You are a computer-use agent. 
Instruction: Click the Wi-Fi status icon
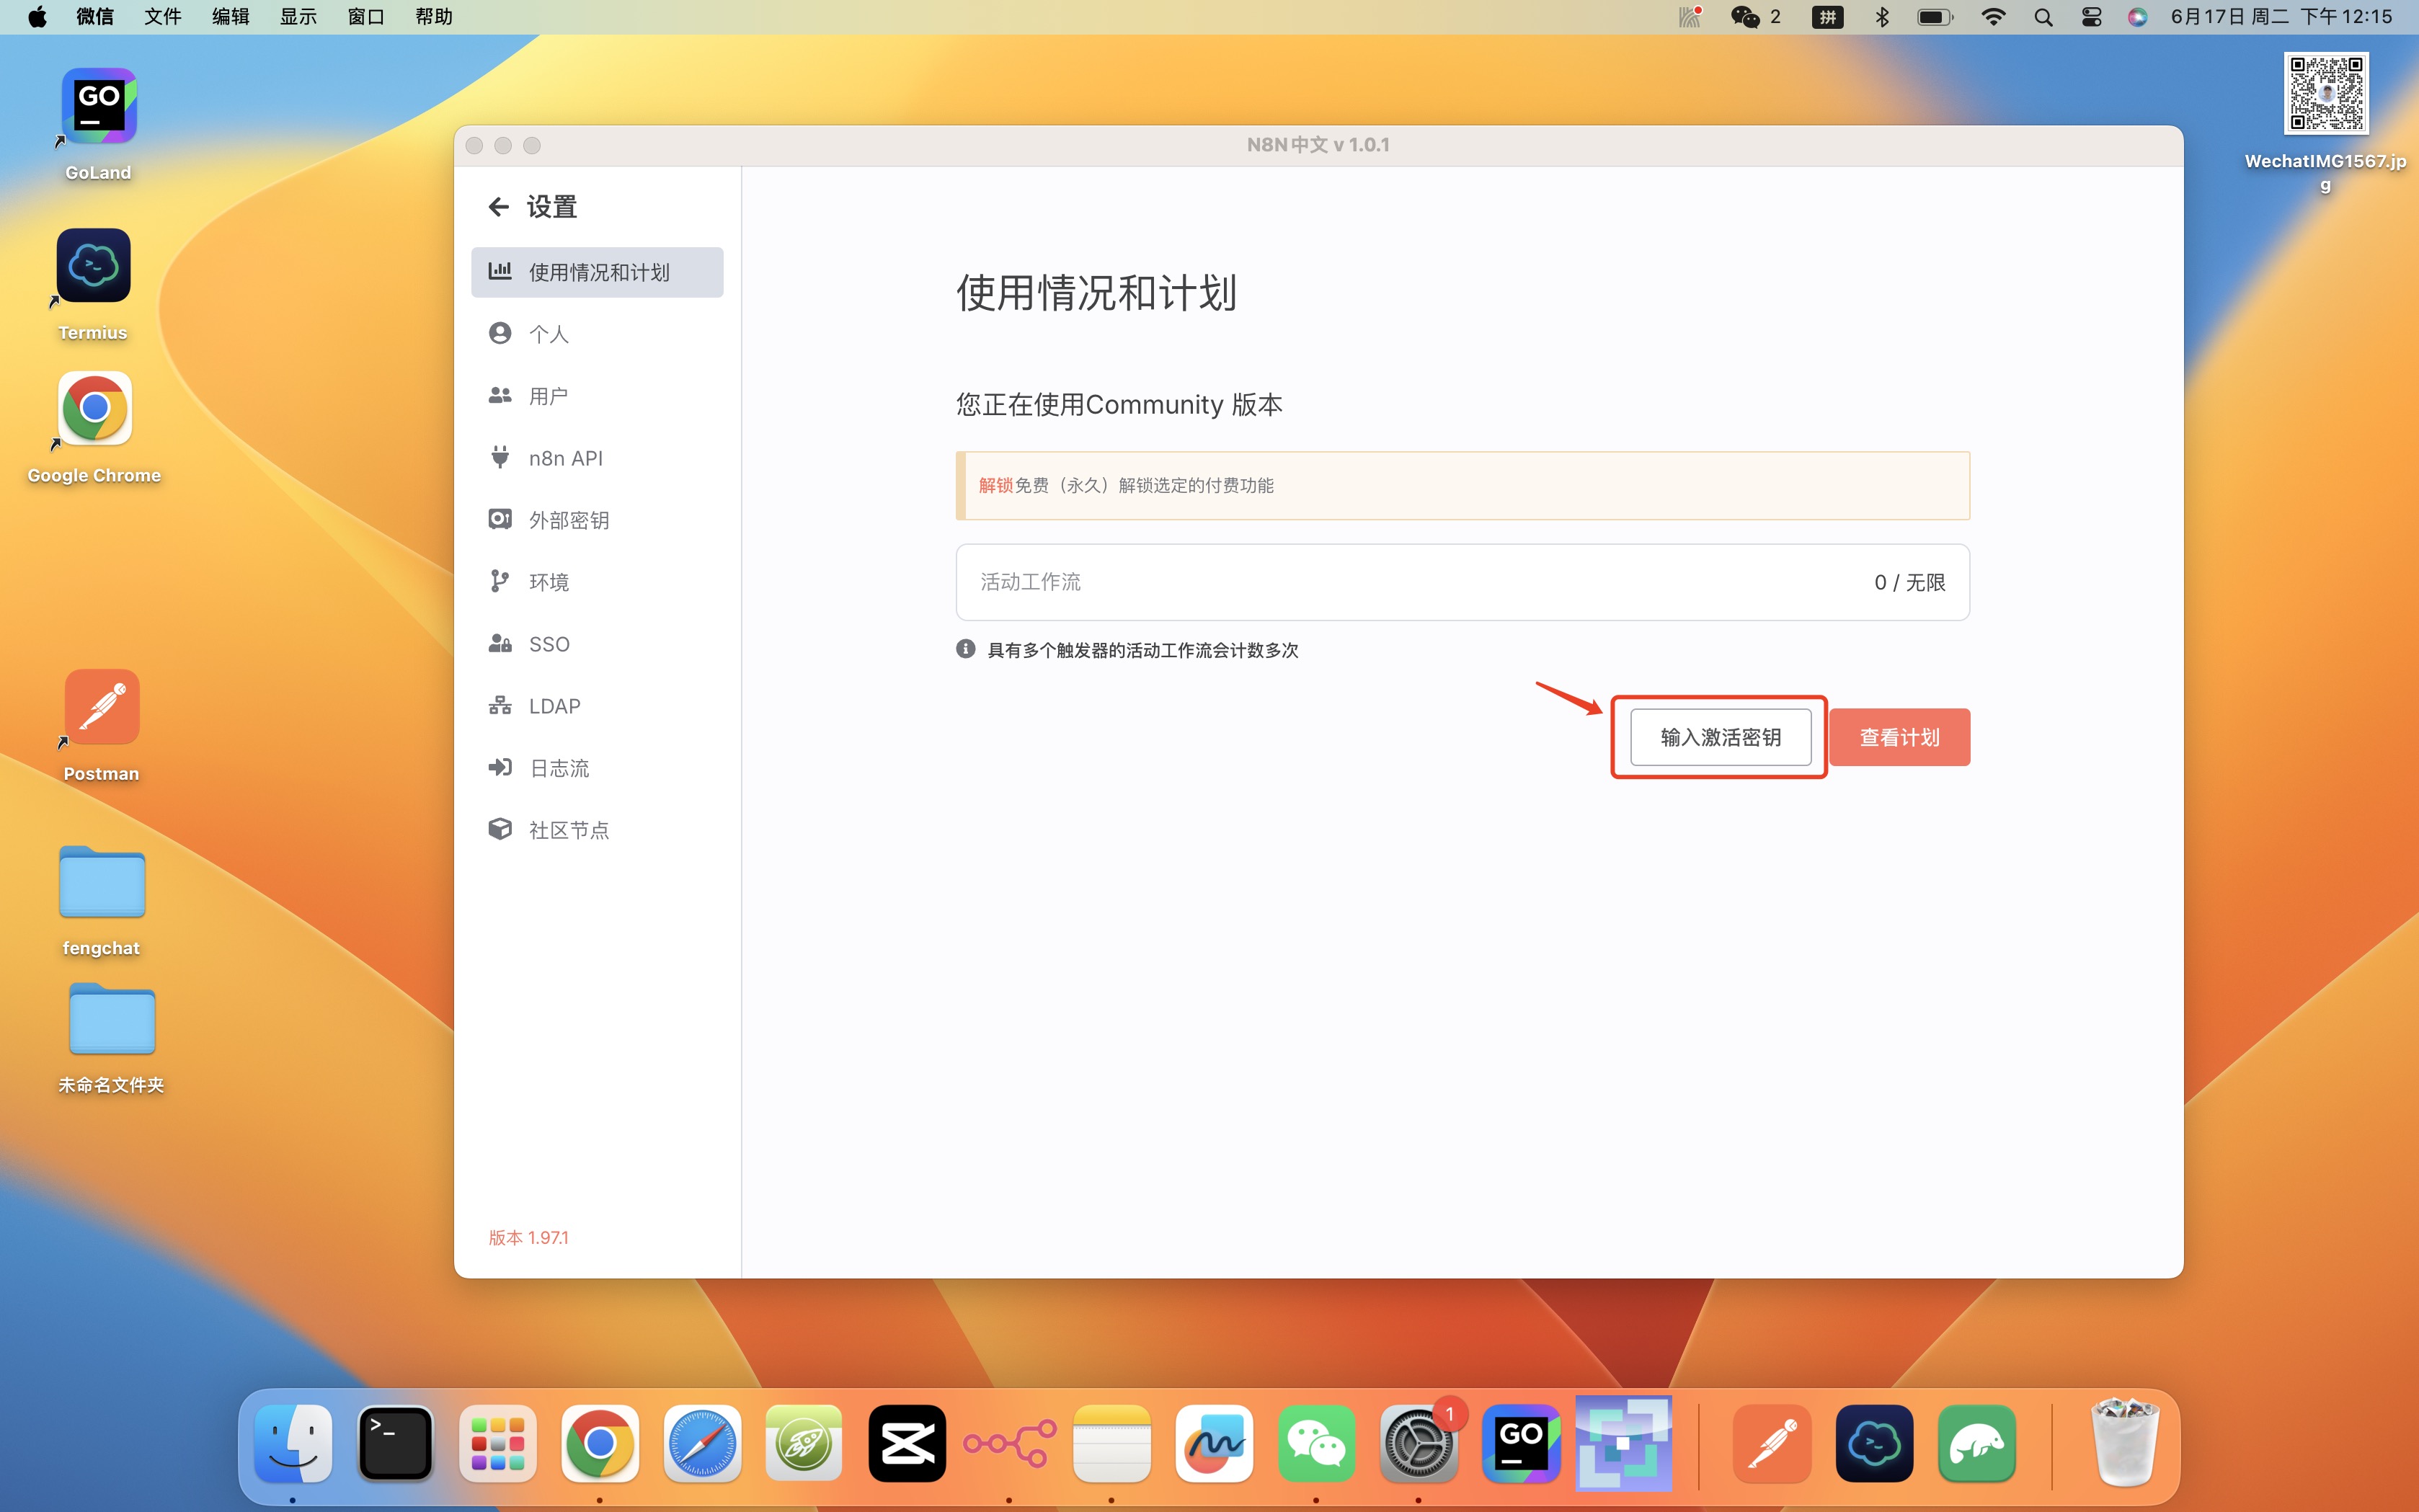[1993, 17]
